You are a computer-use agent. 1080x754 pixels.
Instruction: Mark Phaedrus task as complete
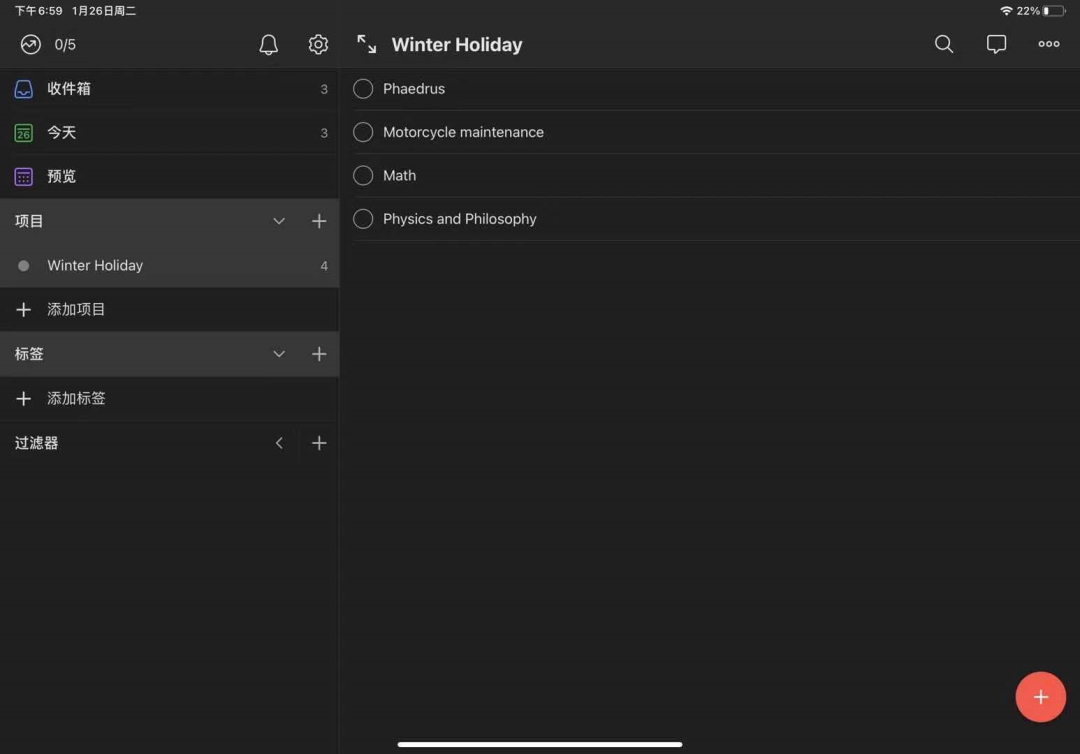click(x=363, y=89)
